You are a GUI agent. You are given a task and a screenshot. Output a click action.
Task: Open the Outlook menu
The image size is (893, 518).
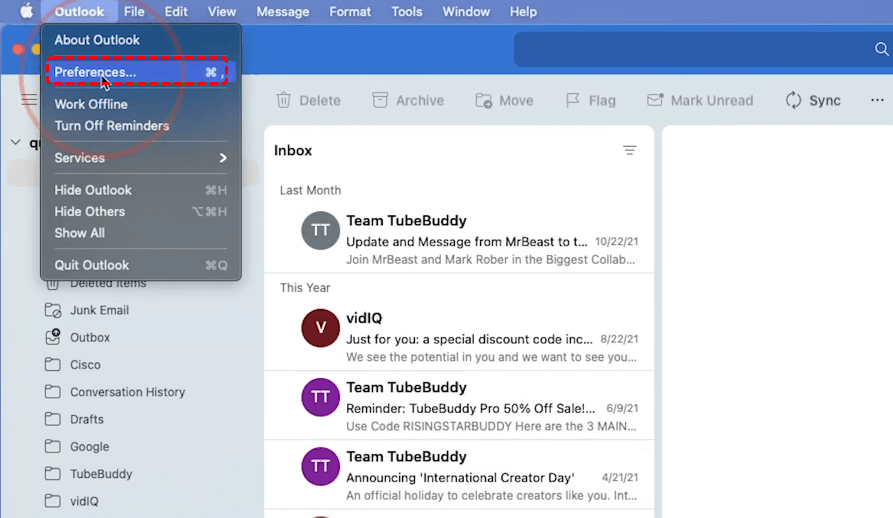[x=79, y=11]
